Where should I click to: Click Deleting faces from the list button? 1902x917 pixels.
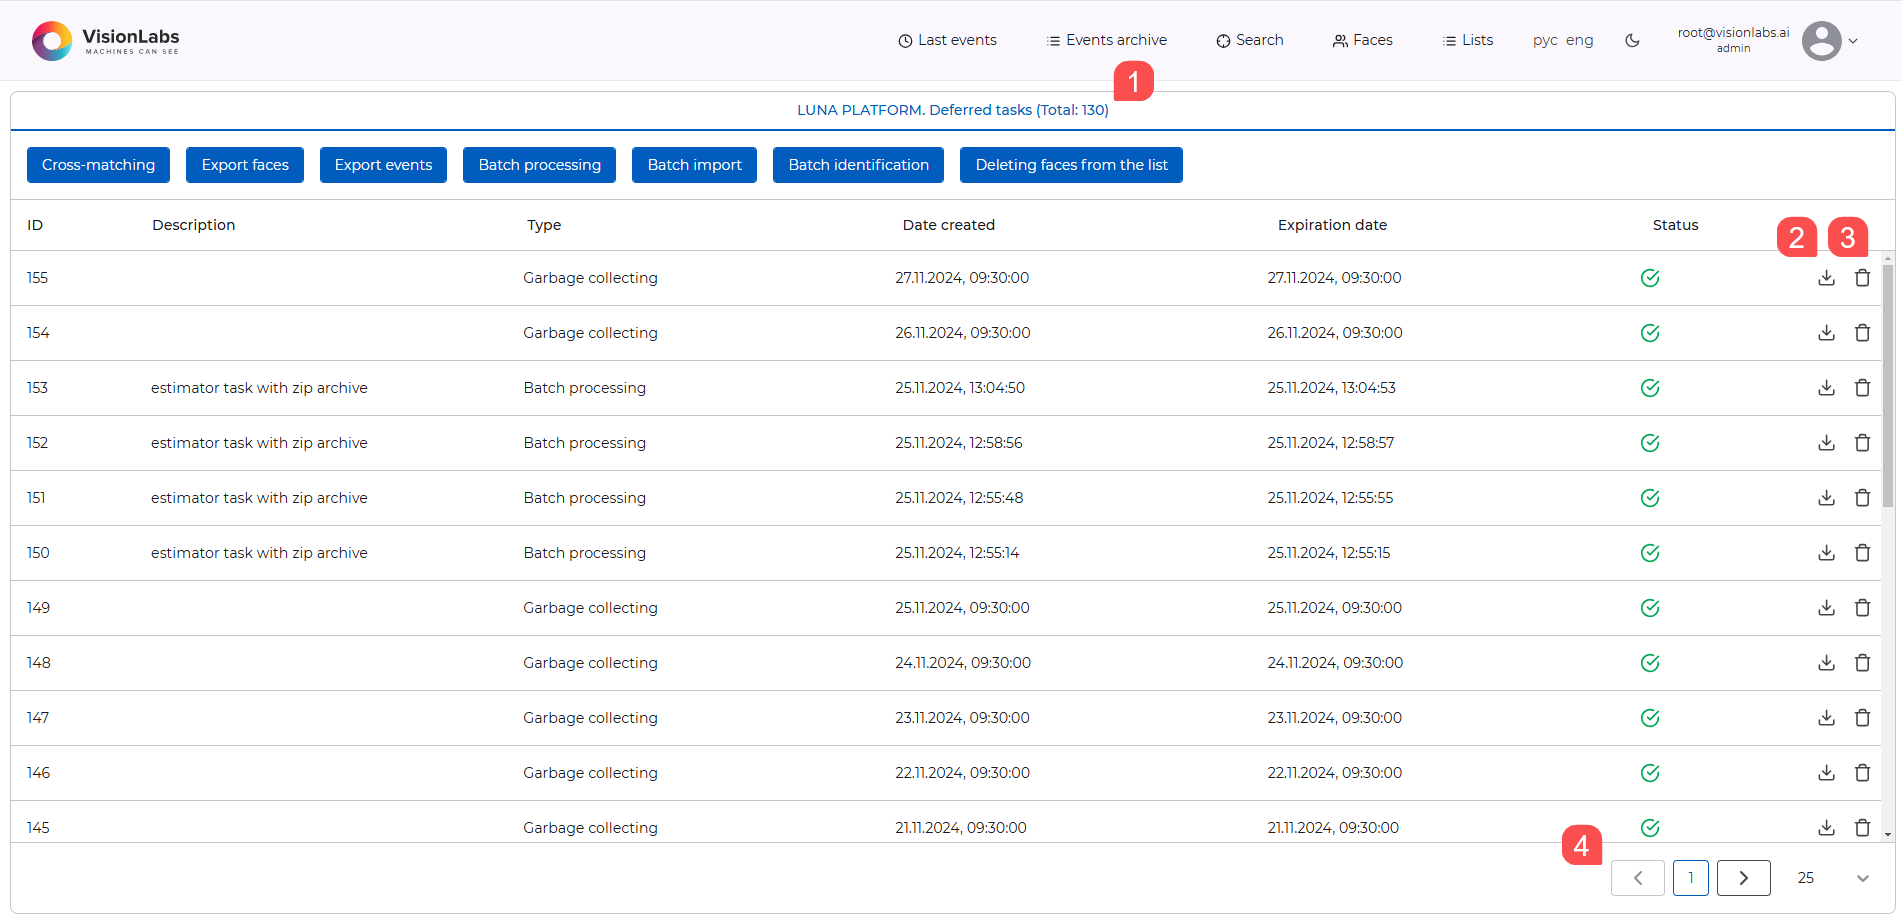click(1071, 165)
